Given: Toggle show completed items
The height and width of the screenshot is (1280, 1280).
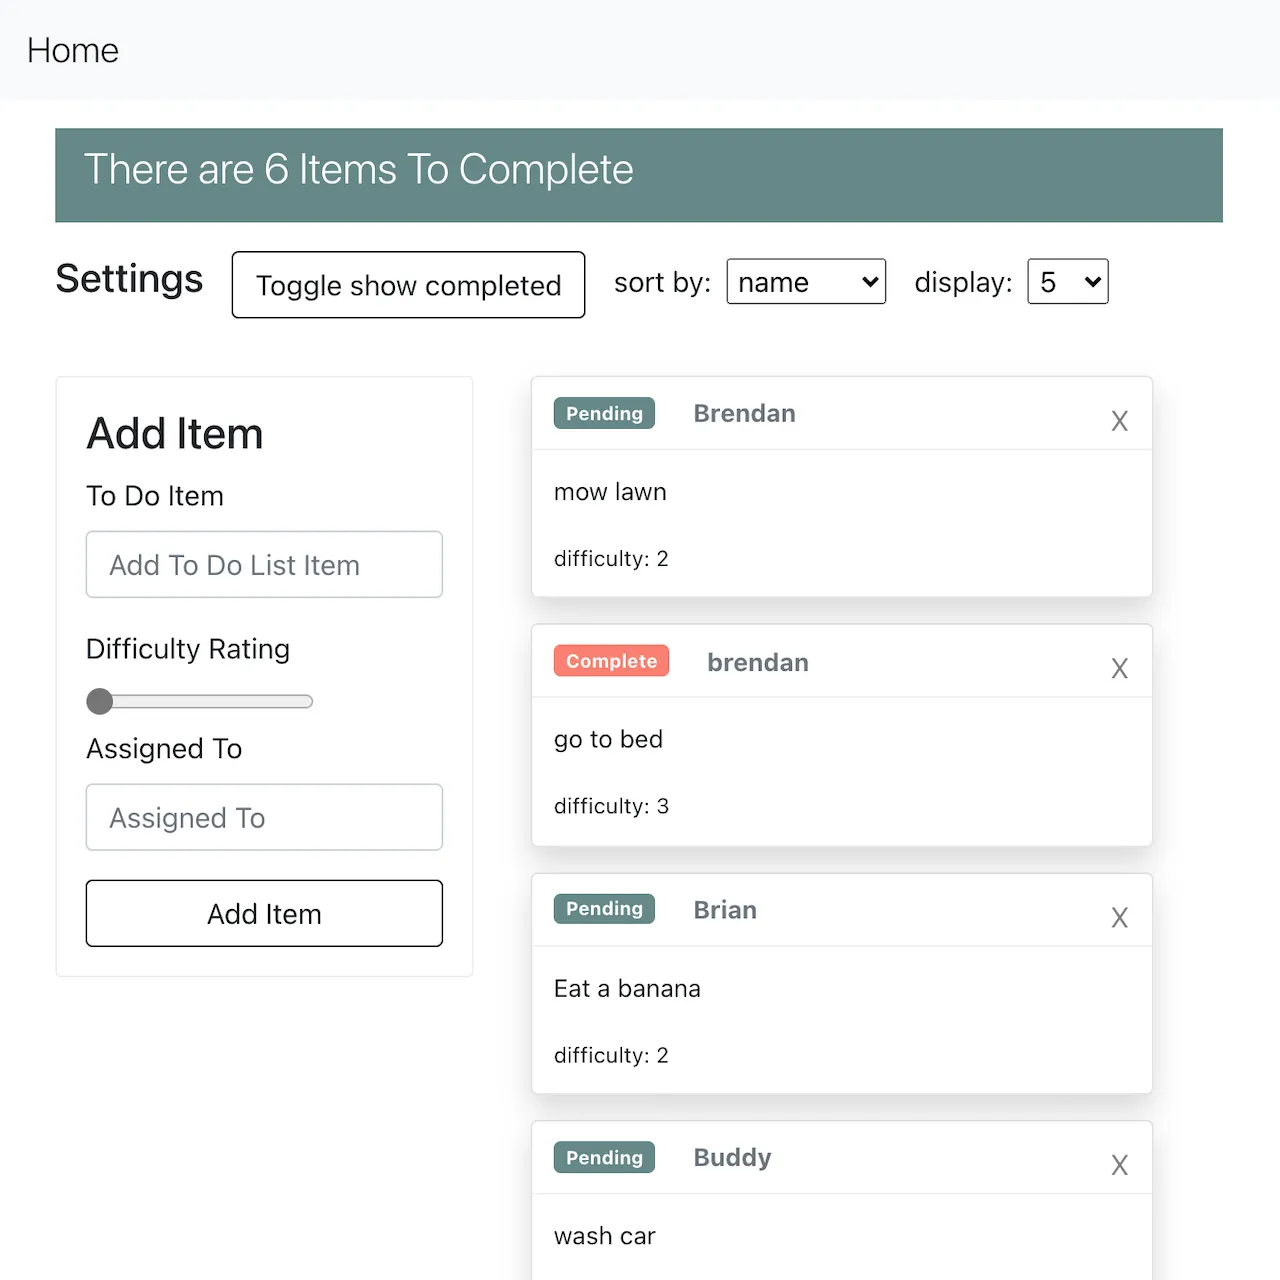Looking at the screenshot, I should [408, 285].
